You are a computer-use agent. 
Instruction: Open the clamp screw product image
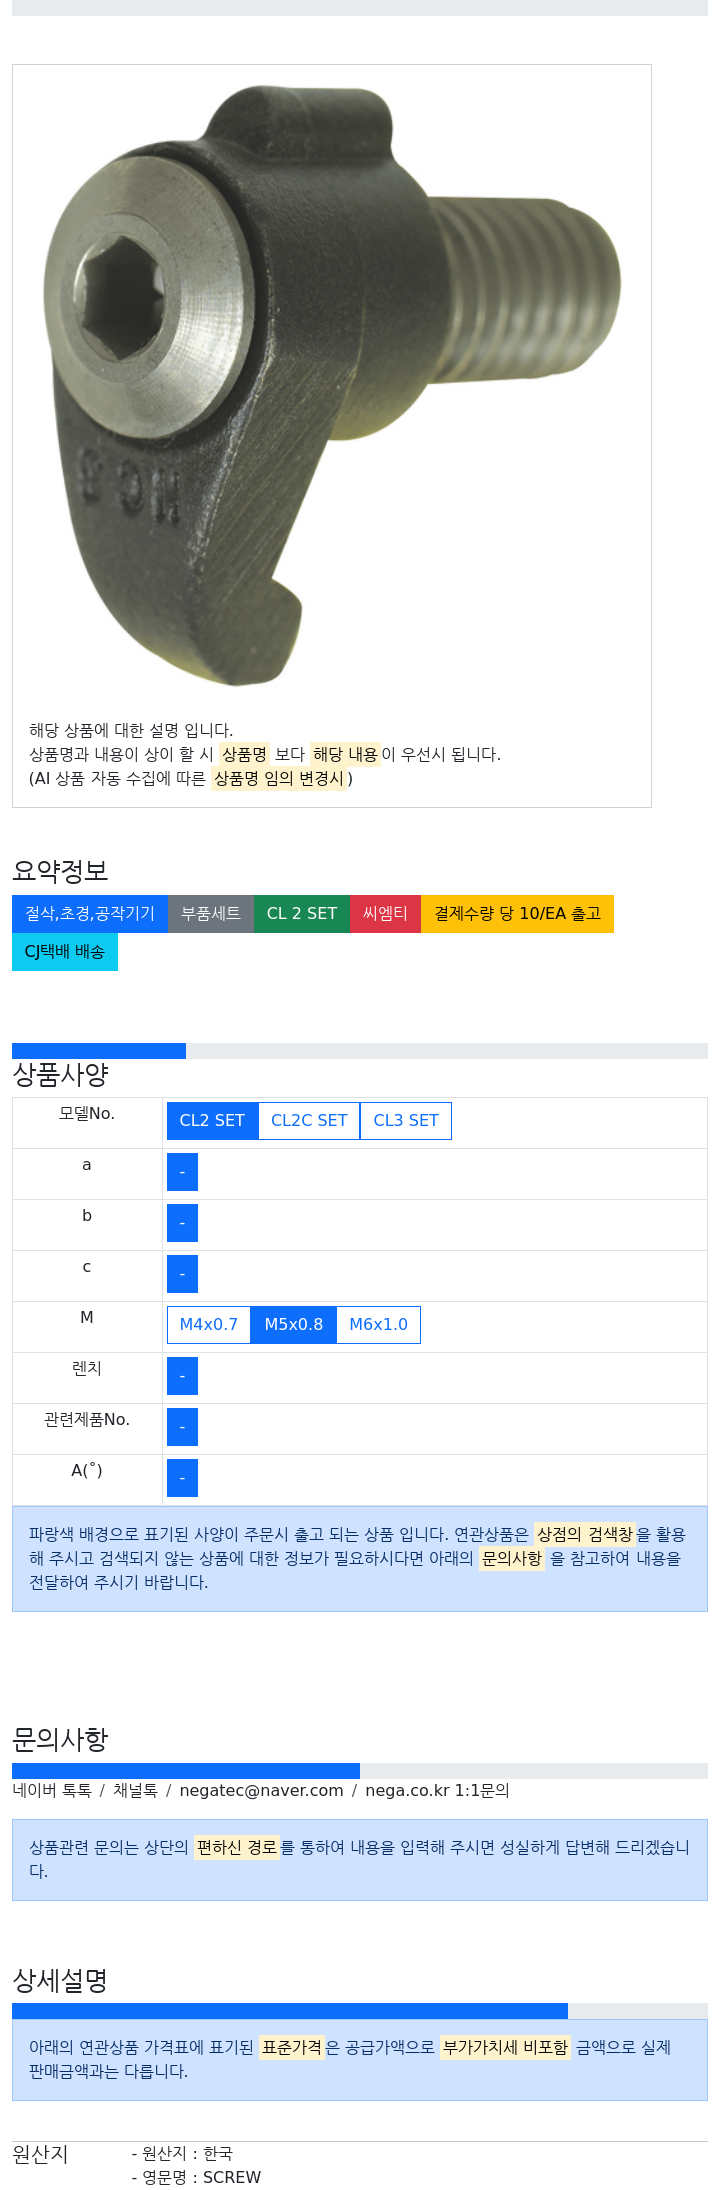click(332, 385)
